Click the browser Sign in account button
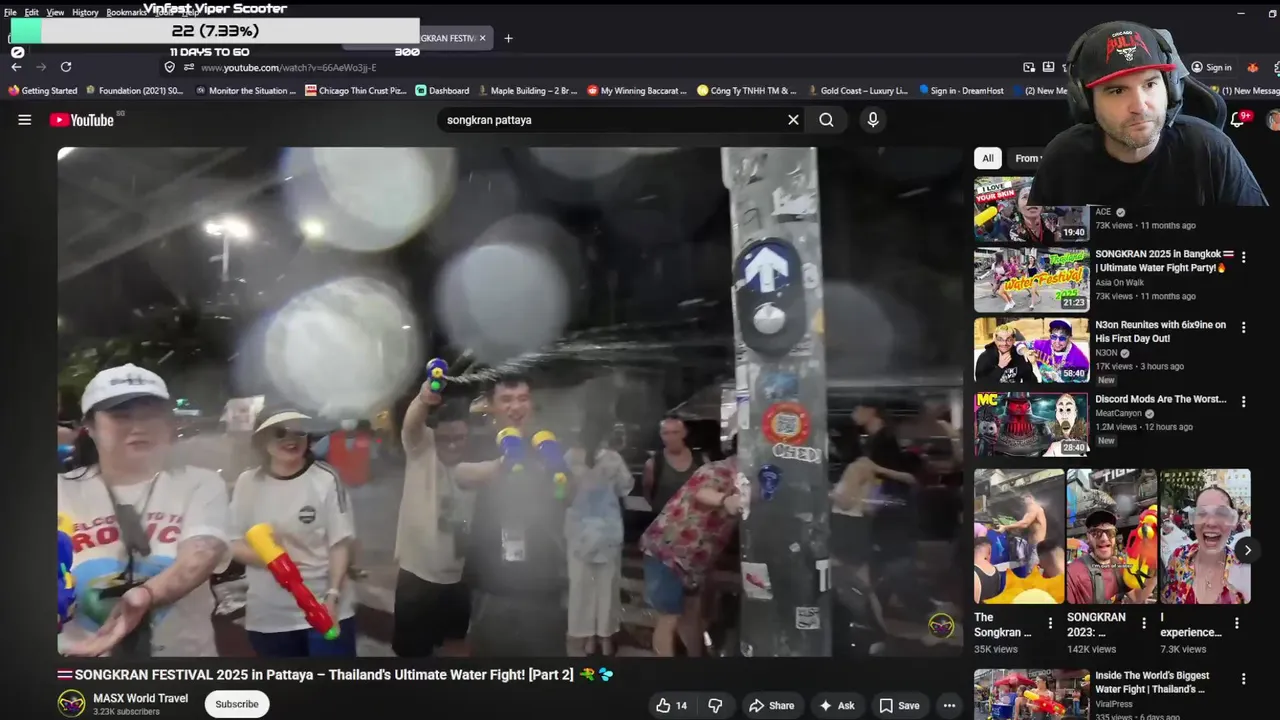Viewport: 1280px width, 720px height. pos(1211,67)
